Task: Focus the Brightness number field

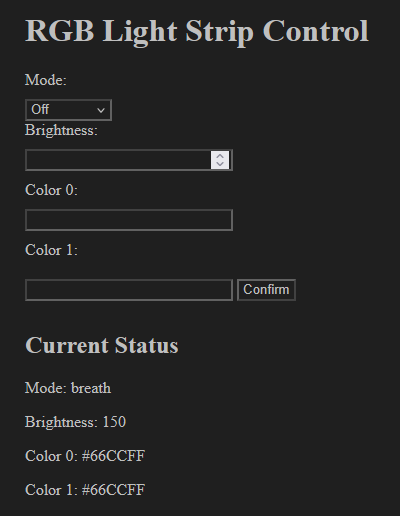Action: pos(129,160)
